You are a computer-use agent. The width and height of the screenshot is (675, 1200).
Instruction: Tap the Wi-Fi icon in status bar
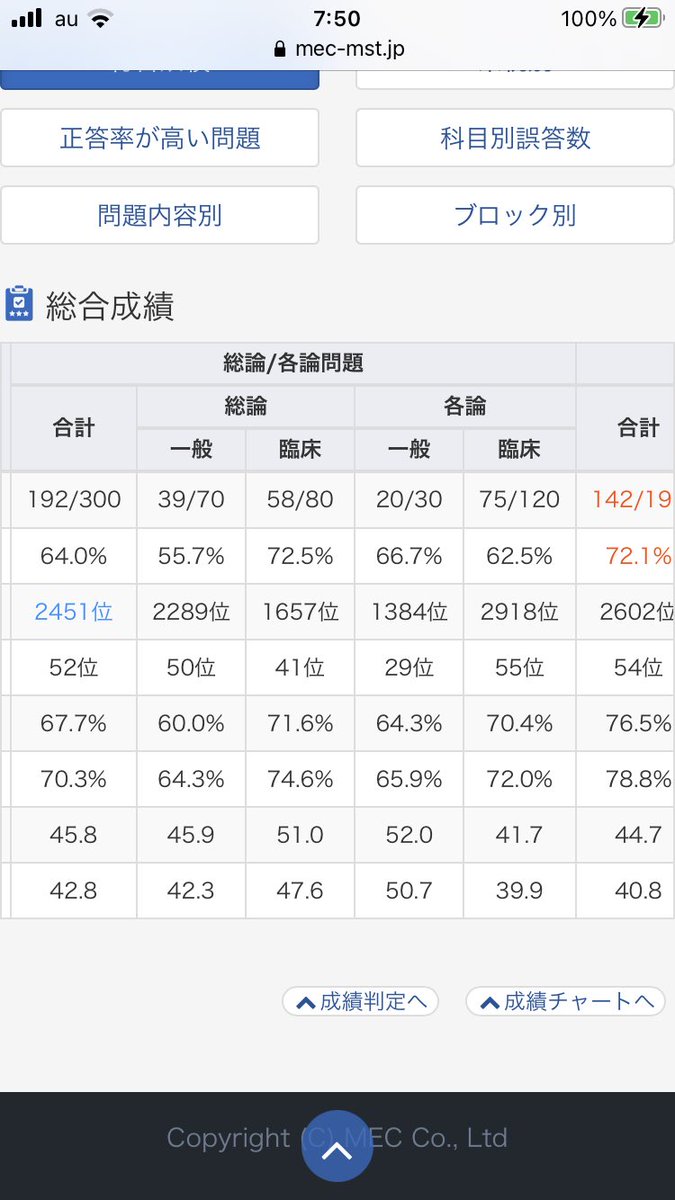(x=100, y=18)
